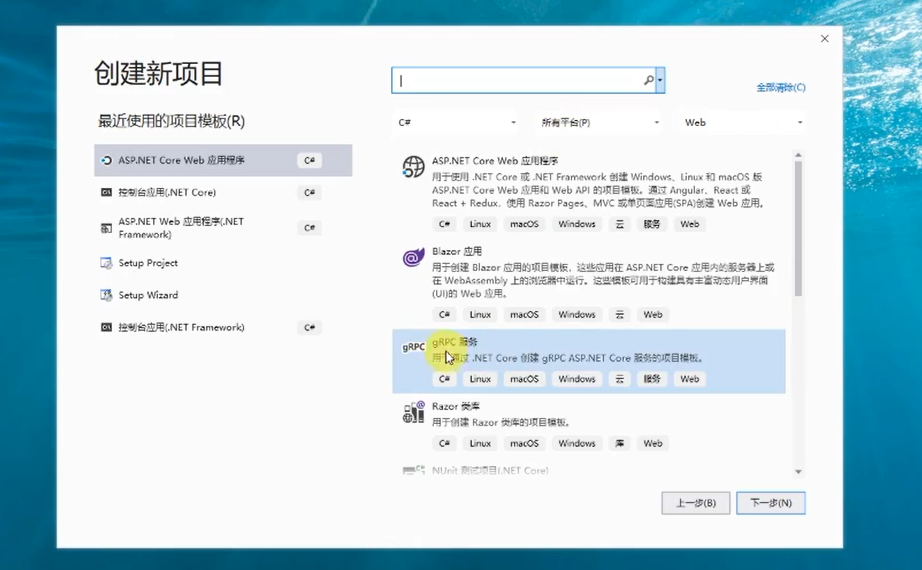Screen dimensions: 922x570
Task: Click the search magnifier icon
Action: pyautogui.click(x=649, y=80)
